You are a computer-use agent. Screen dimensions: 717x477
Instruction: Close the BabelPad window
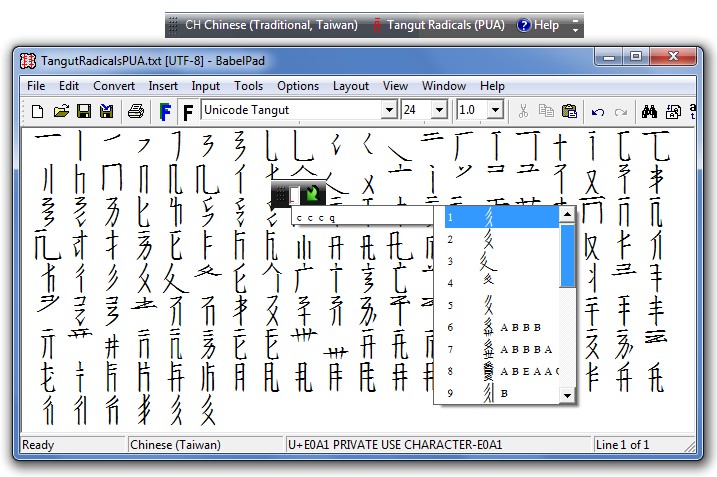673,57
